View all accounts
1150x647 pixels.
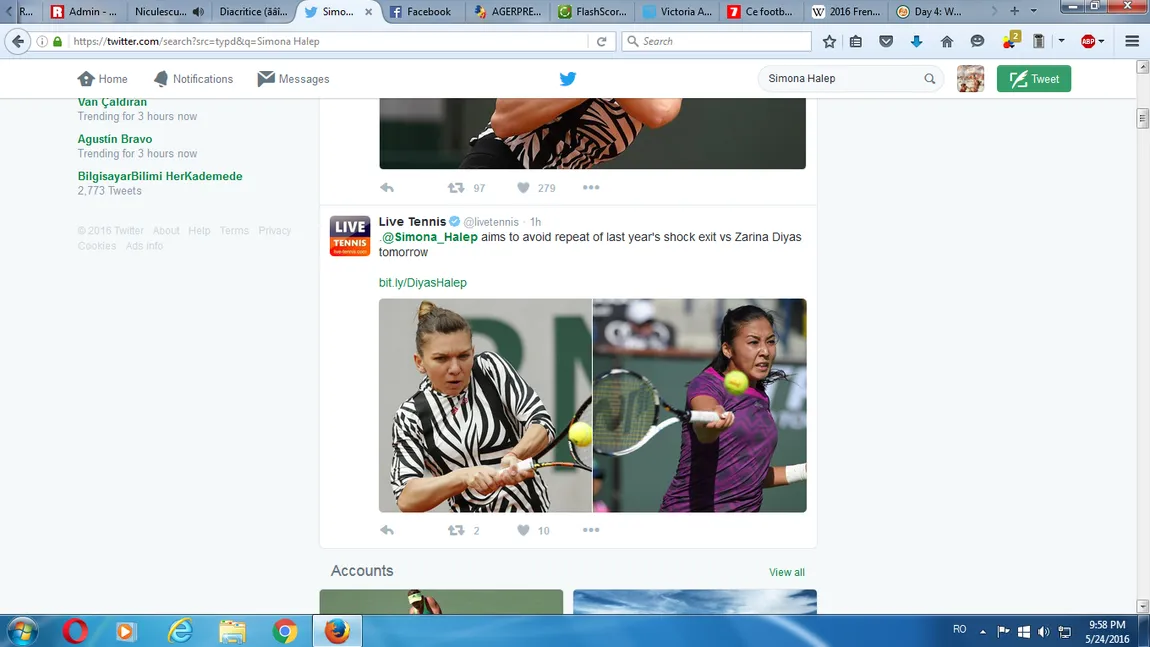click(786, 572)
